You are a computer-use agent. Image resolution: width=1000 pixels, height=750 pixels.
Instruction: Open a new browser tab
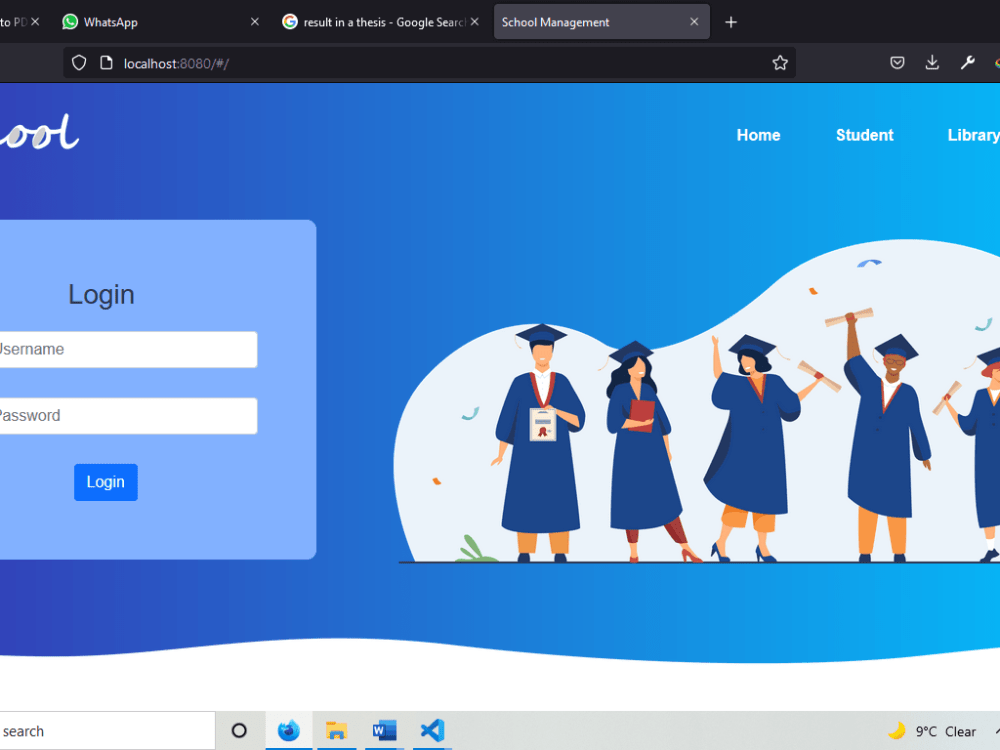pyautogui.click(x=731, y=22)
